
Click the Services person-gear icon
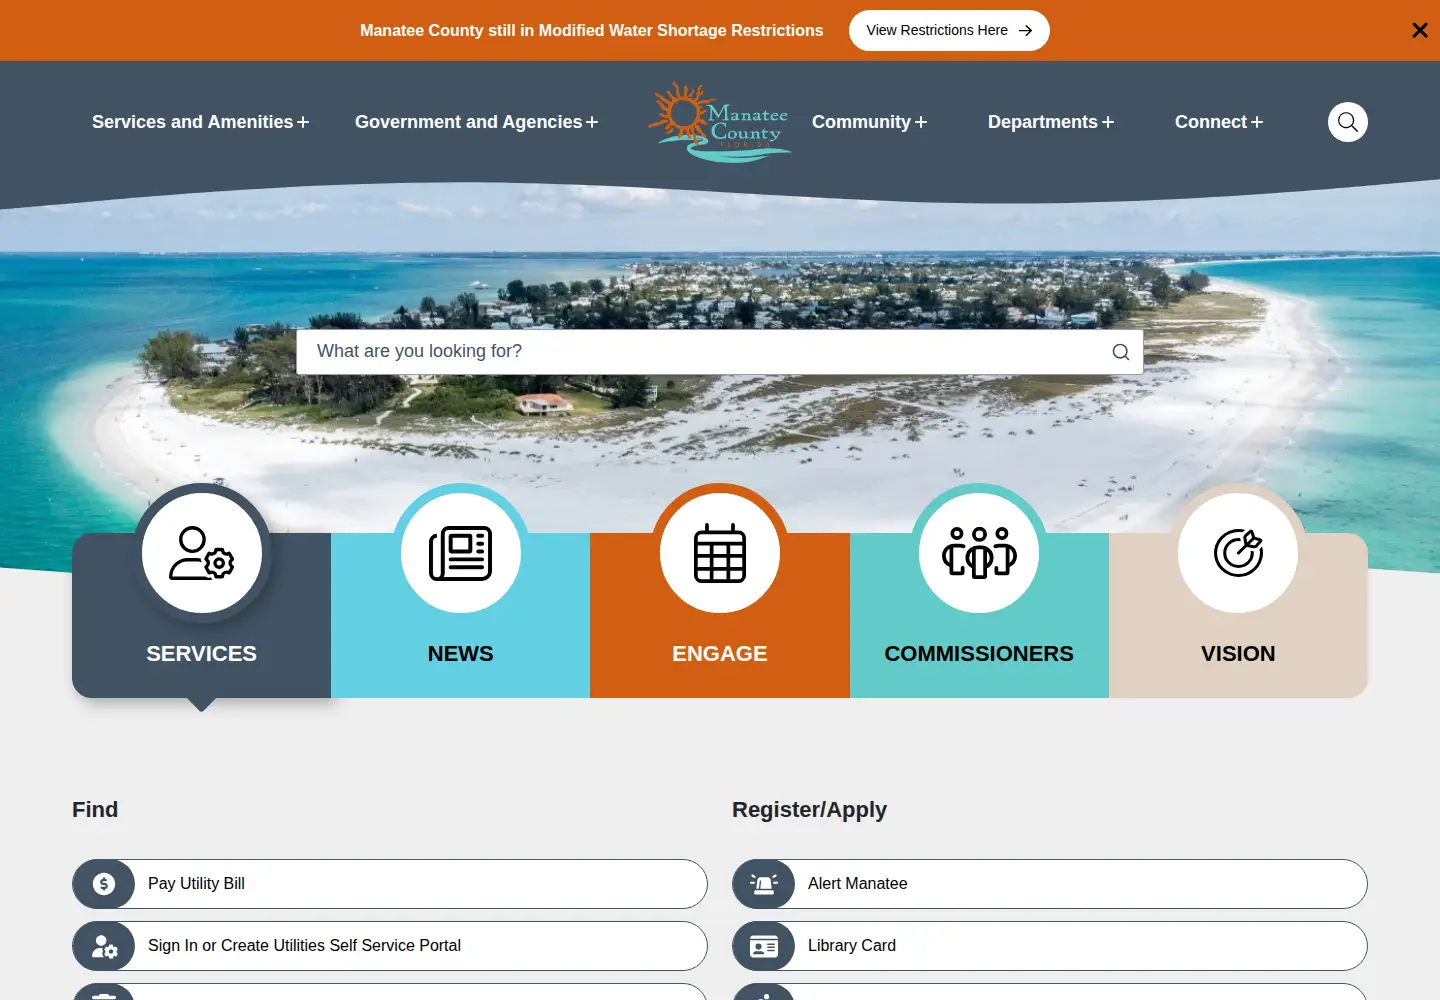(202, 553)
